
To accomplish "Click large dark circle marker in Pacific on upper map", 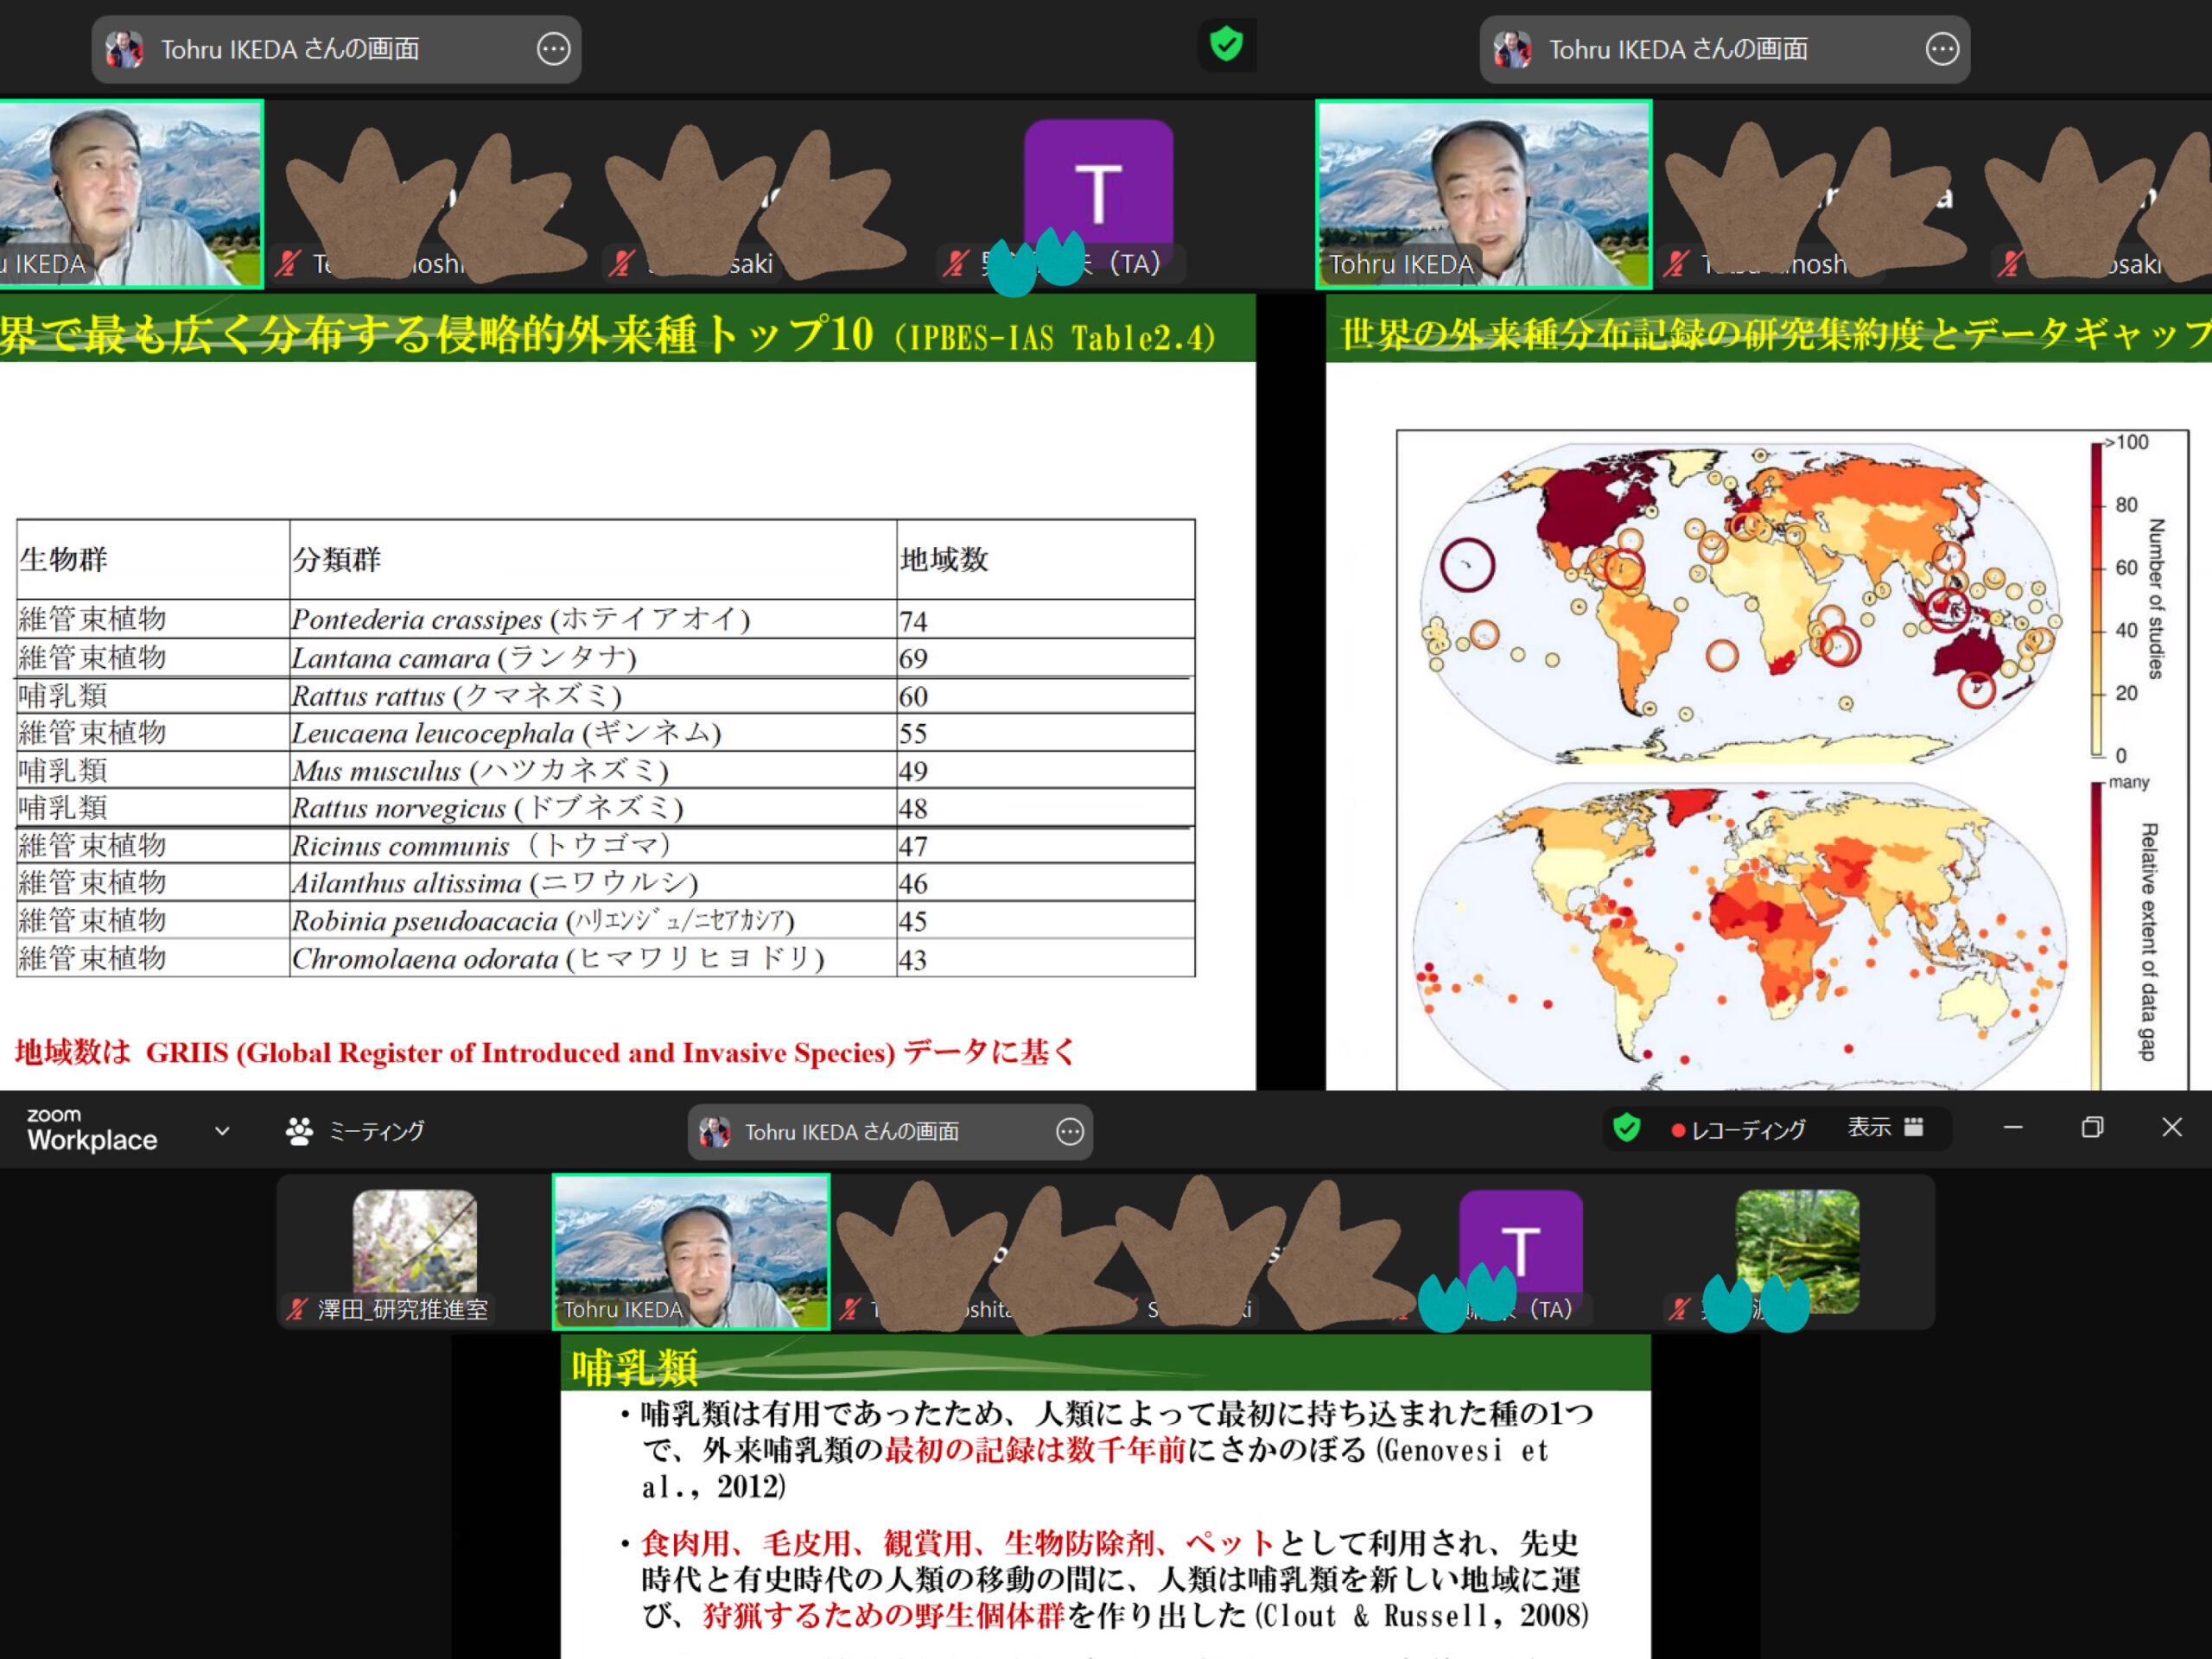I will [1468, 565].
